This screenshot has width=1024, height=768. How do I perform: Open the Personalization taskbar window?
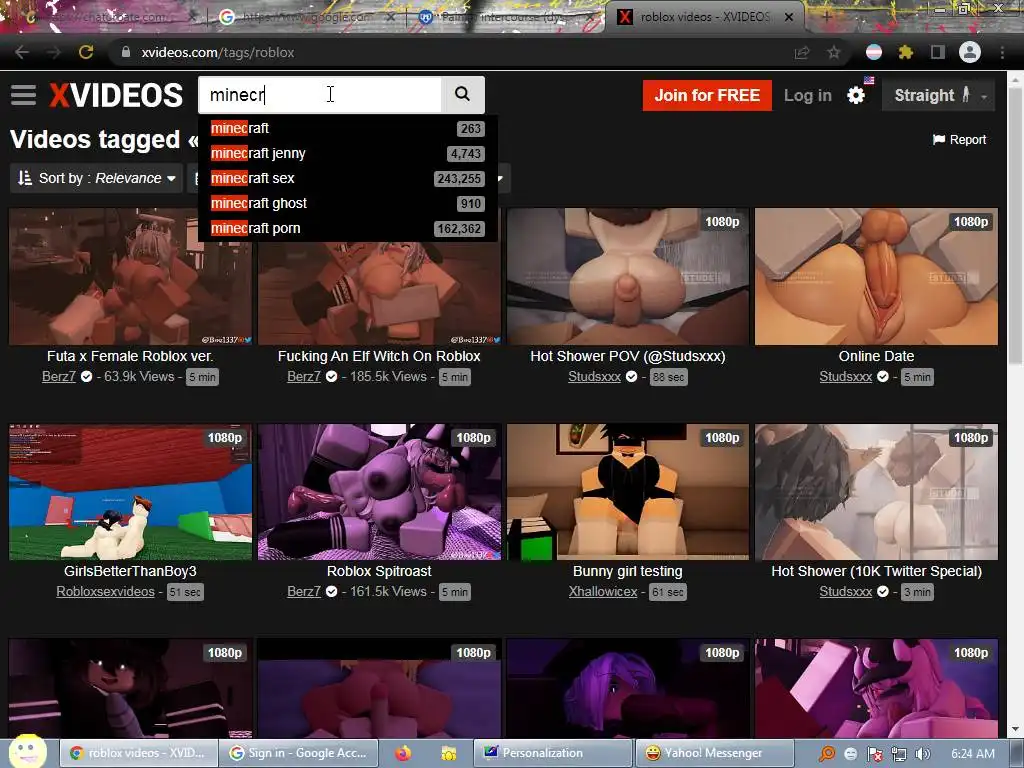click(552, 753)
